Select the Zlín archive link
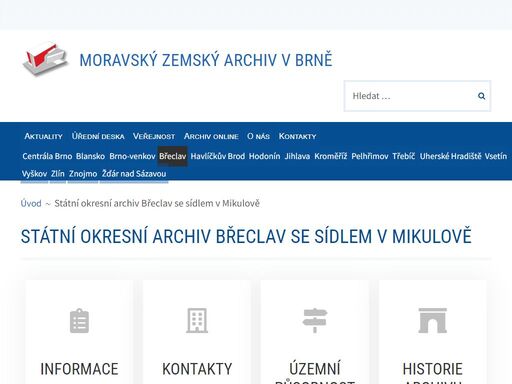 tap(58, 174)
